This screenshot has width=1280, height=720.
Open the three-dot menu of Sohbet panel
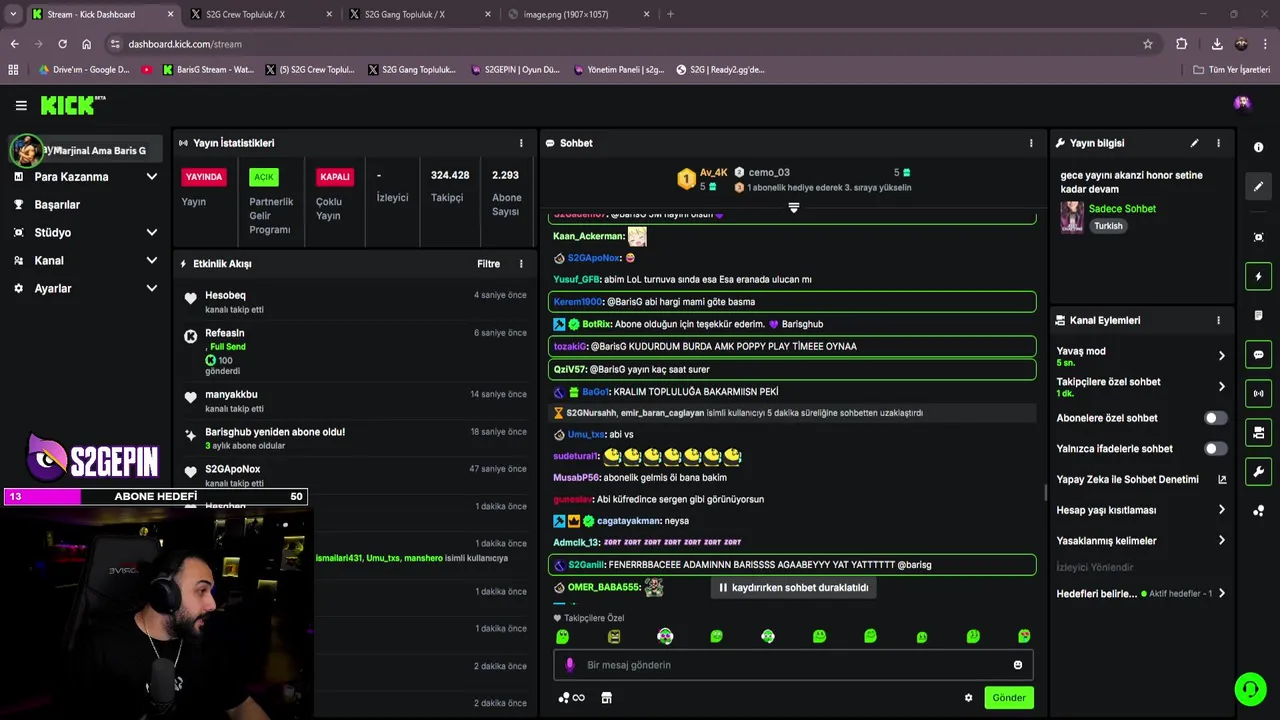click(1031, 143)
